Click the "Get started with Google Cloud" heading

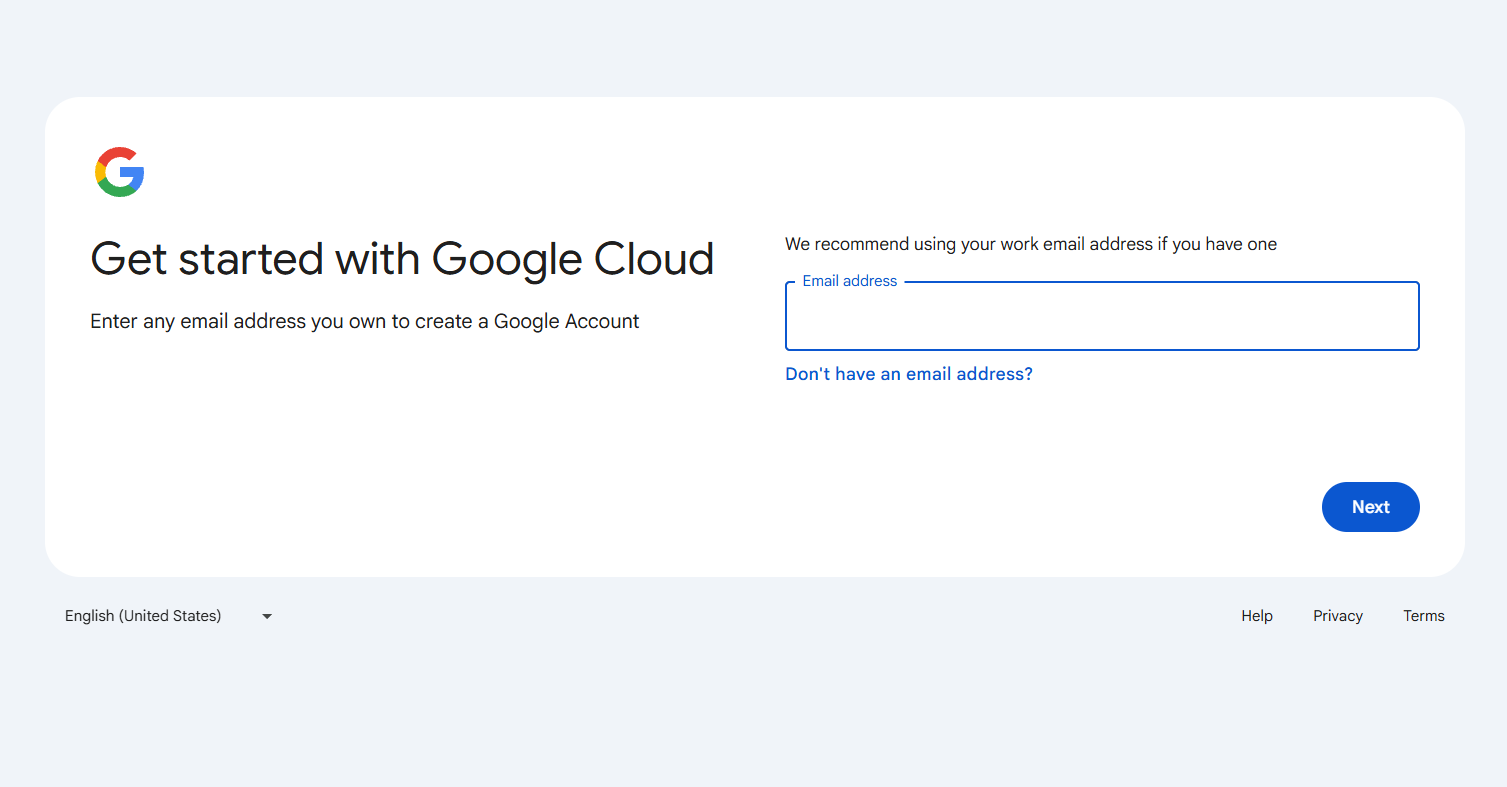(x=401, y=259)
